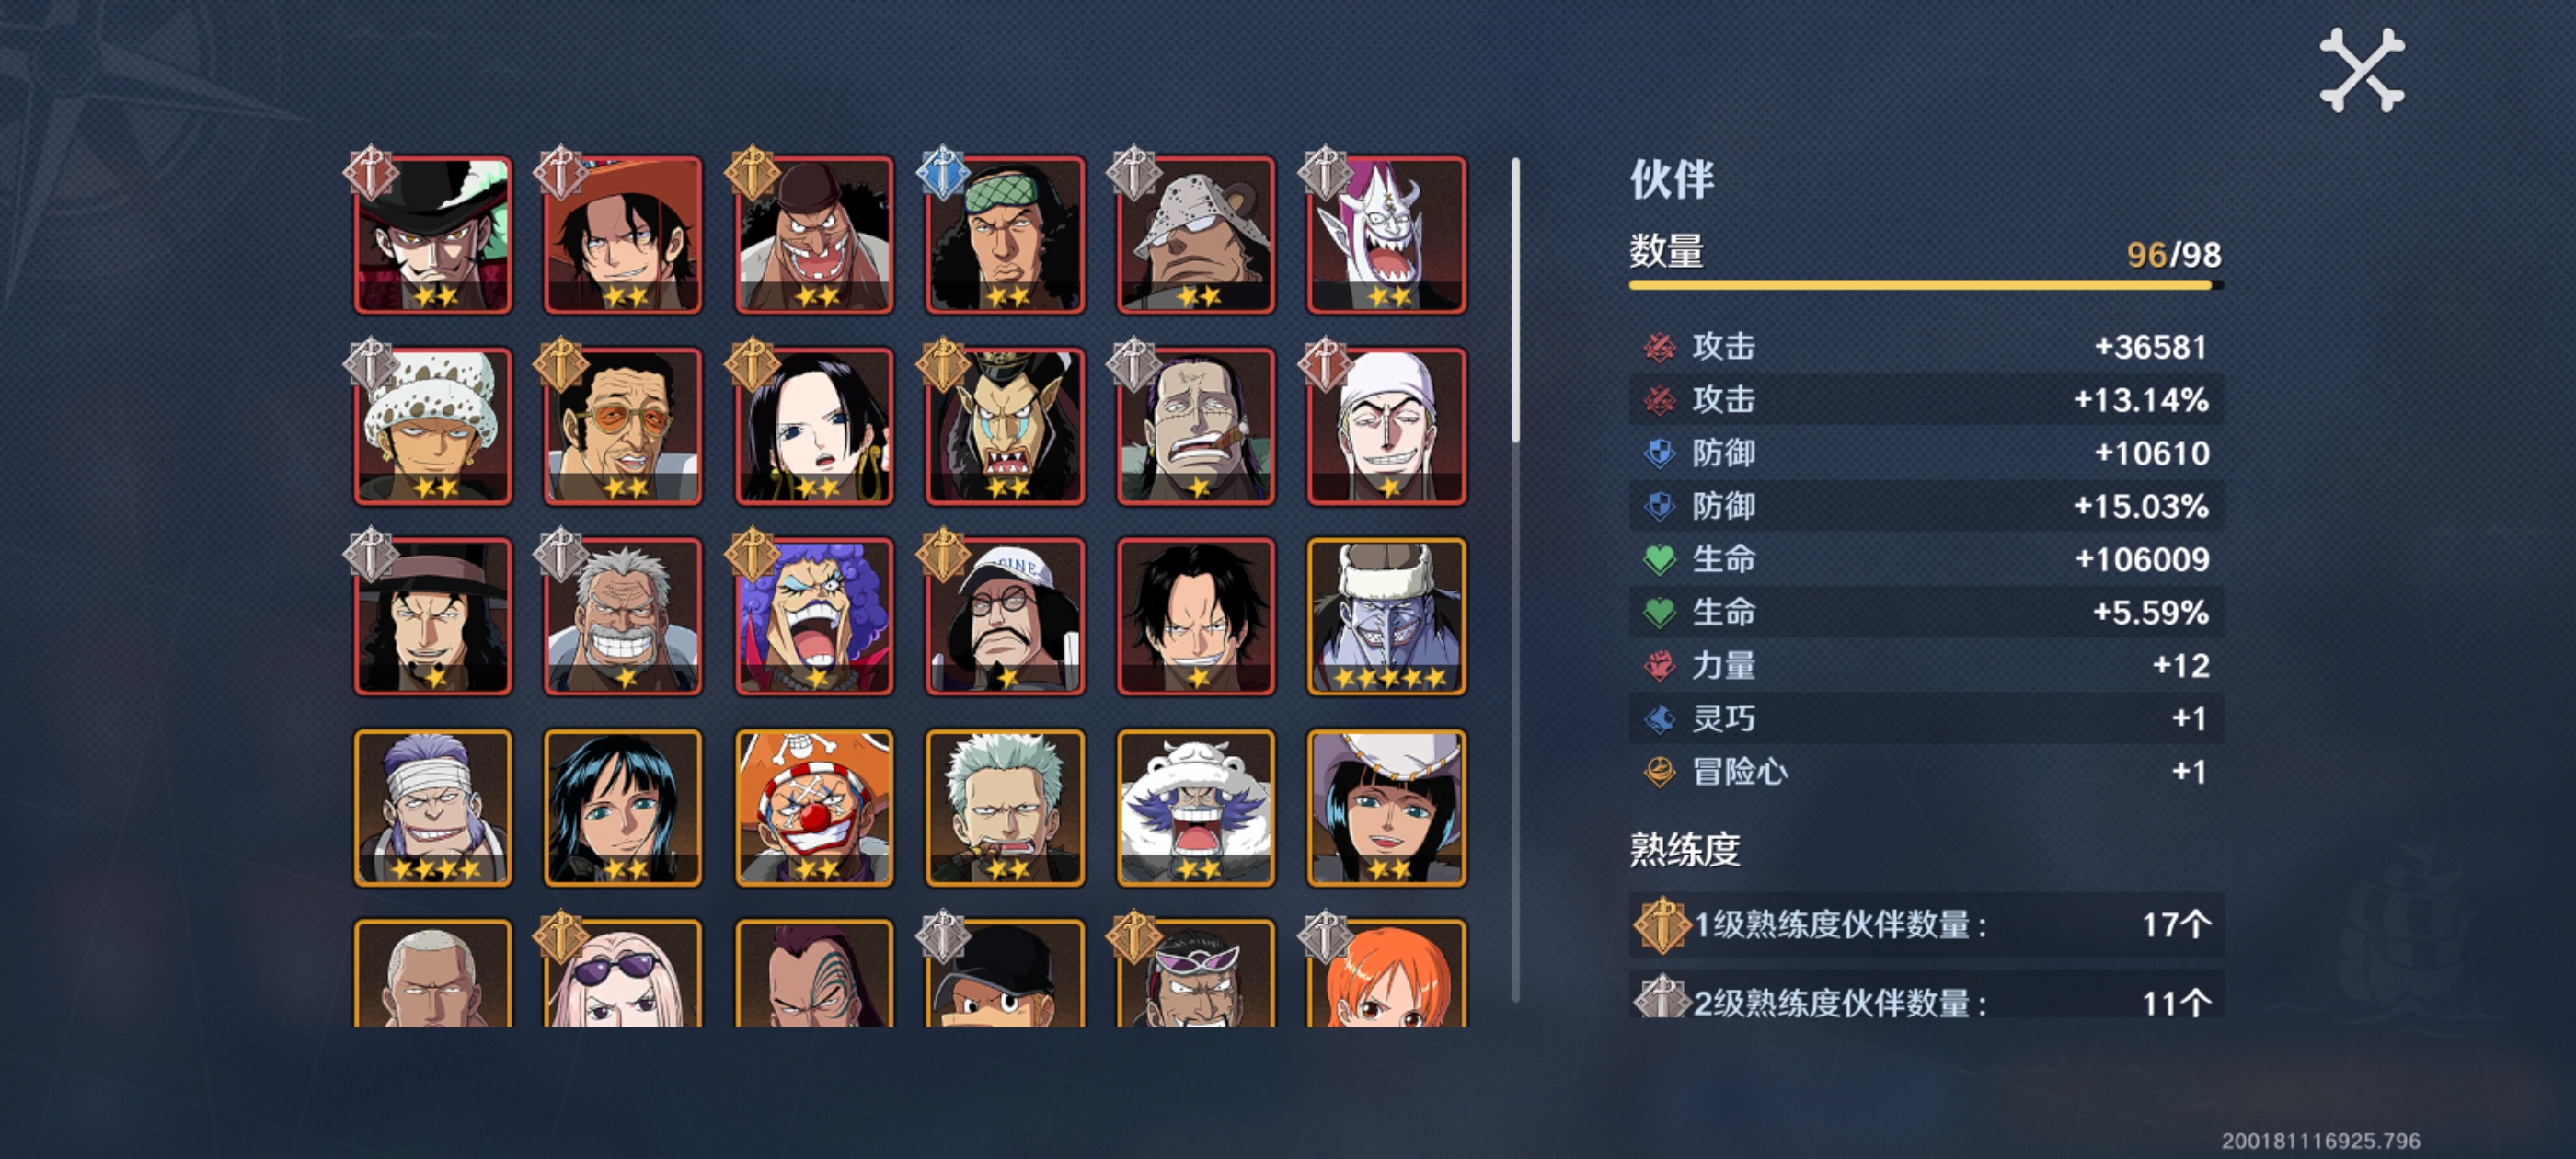Click the adventure heart orange icon
Screen dimensions: 2576x1159
(1659, 771)
